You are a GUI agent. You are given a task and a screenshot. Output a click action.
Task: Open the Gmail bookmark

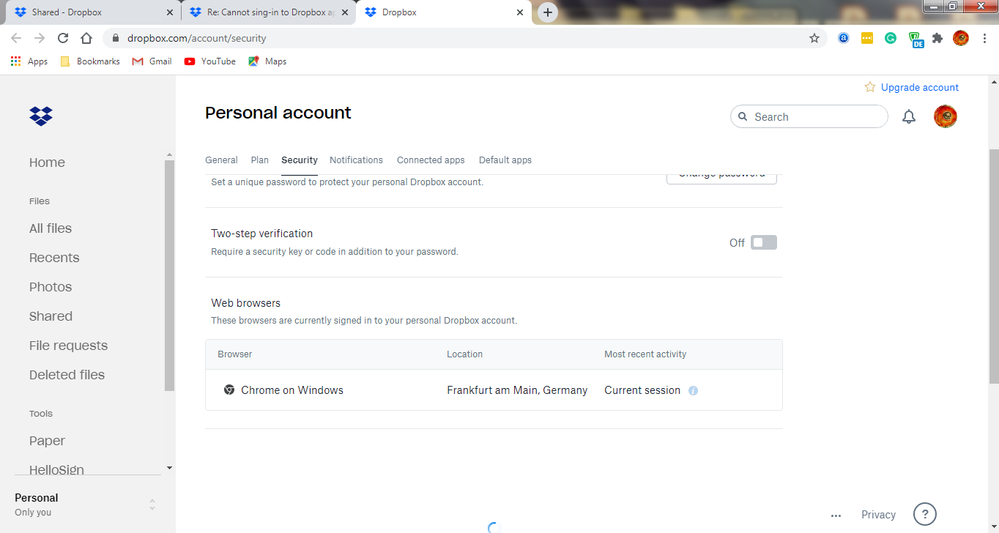[152, 61]
